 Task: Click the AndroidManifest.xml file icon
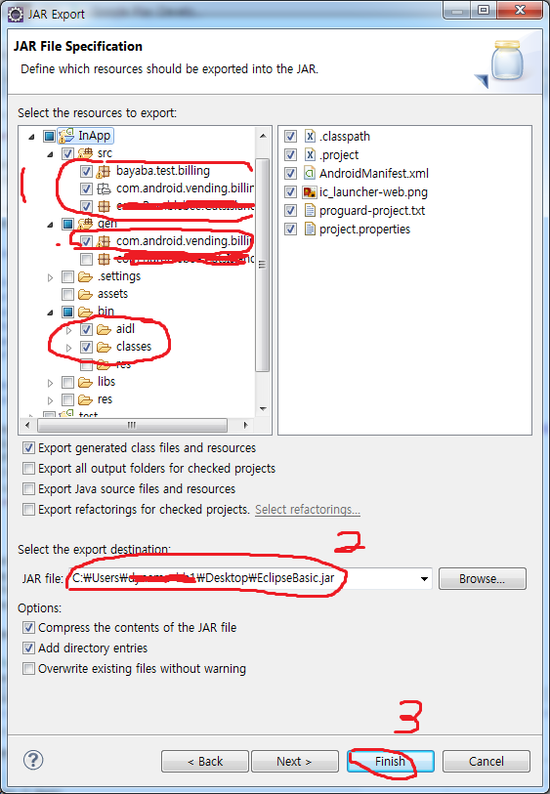coord(309,174)
